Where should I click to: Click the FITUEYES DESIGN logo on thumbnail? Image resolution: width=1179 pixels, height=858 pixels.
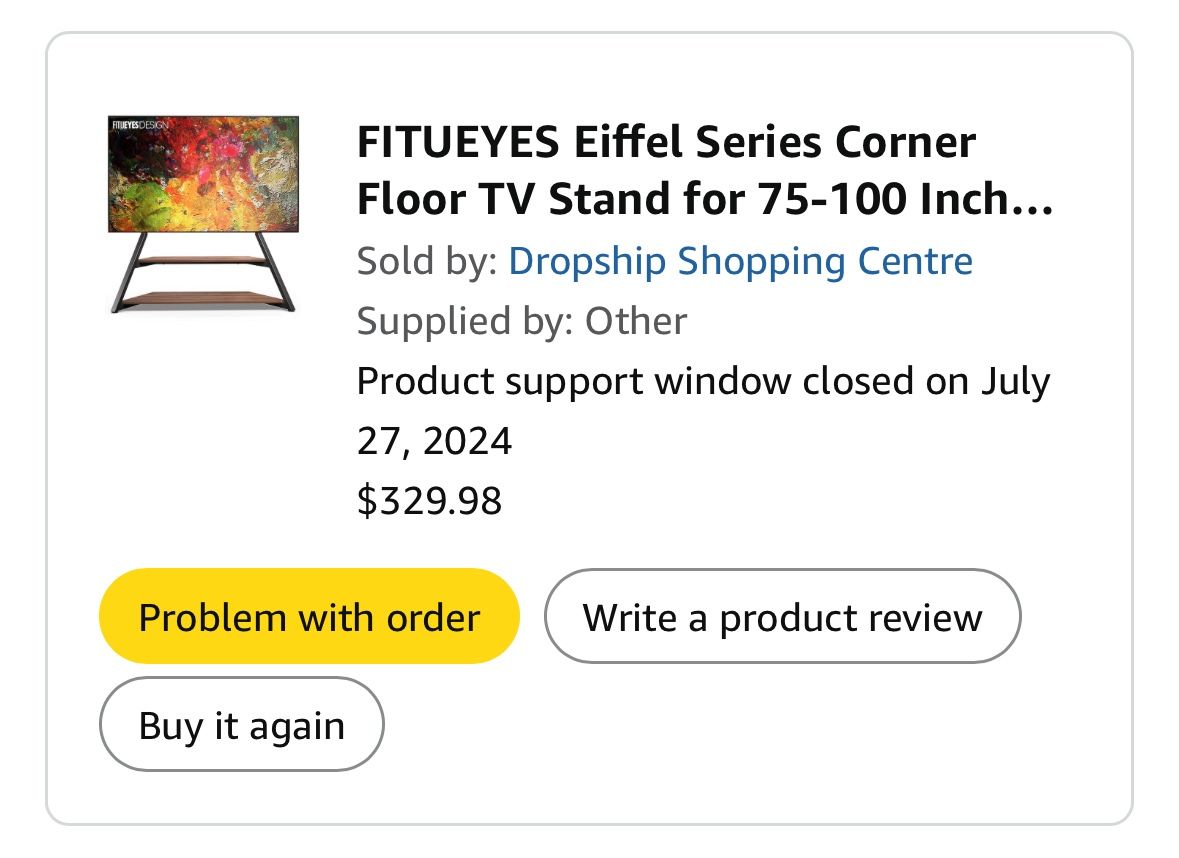(139, 125)
